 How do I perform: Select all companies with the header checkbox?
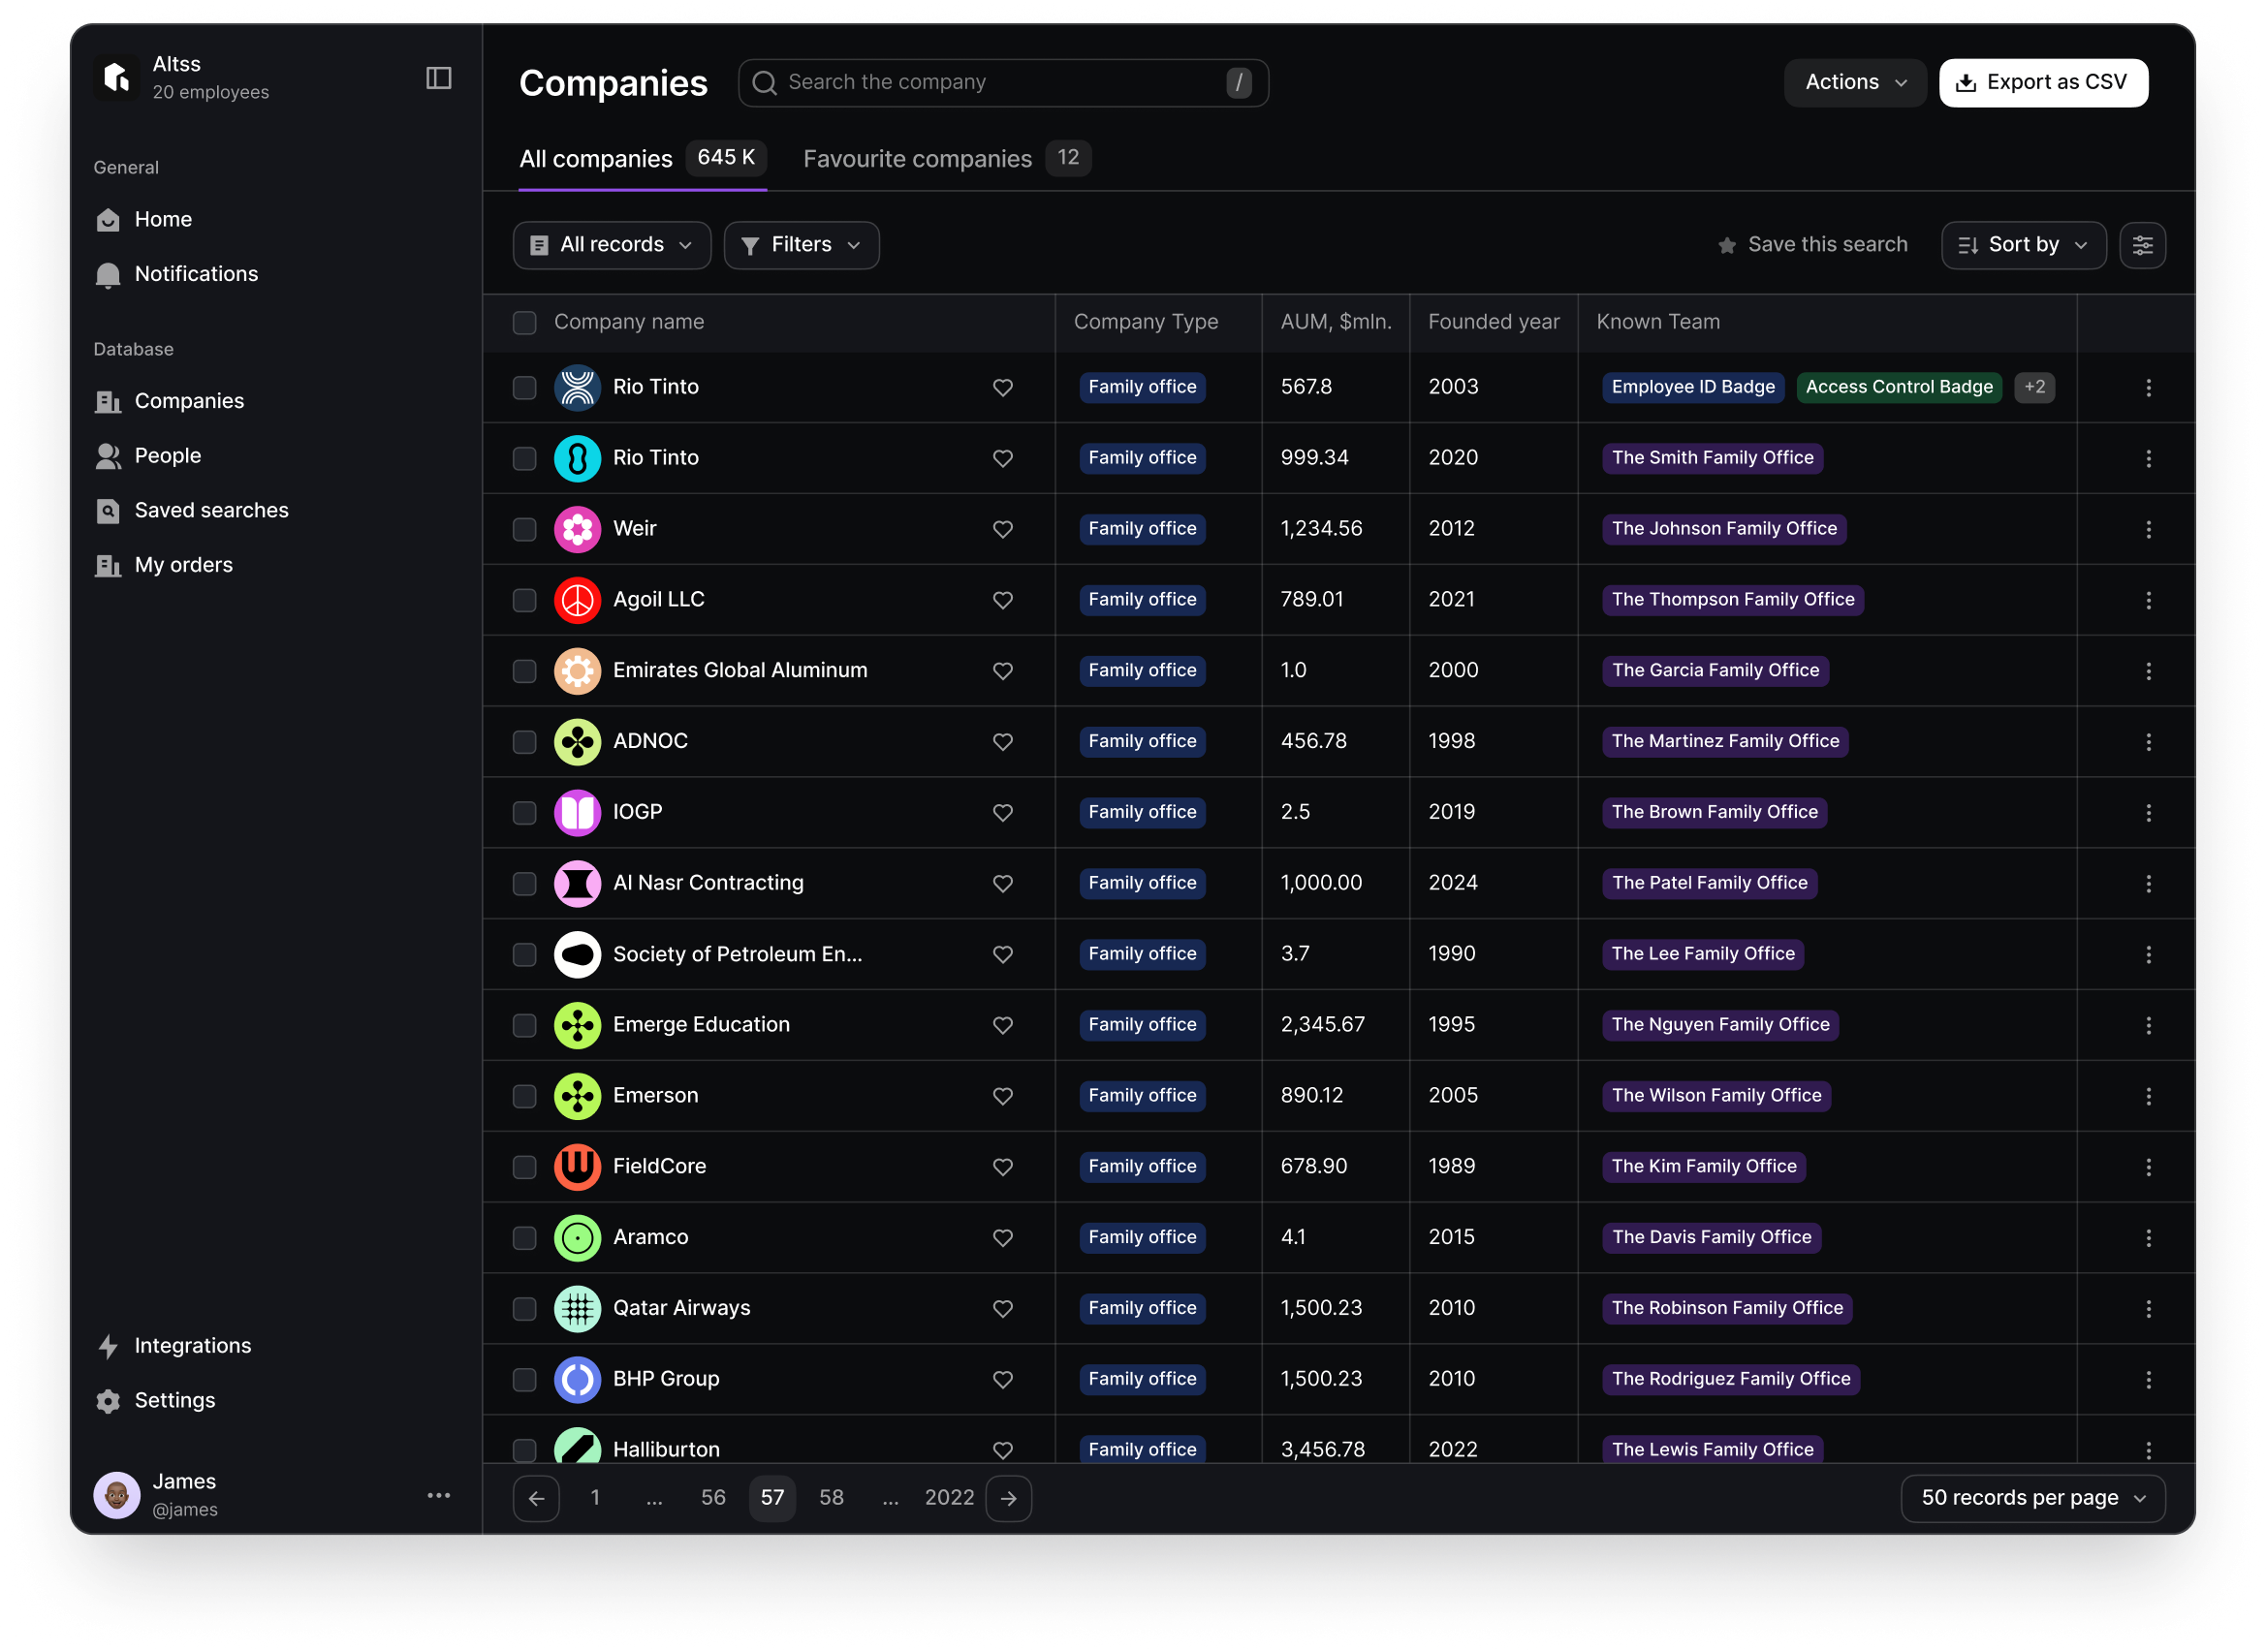click(524, 322)
